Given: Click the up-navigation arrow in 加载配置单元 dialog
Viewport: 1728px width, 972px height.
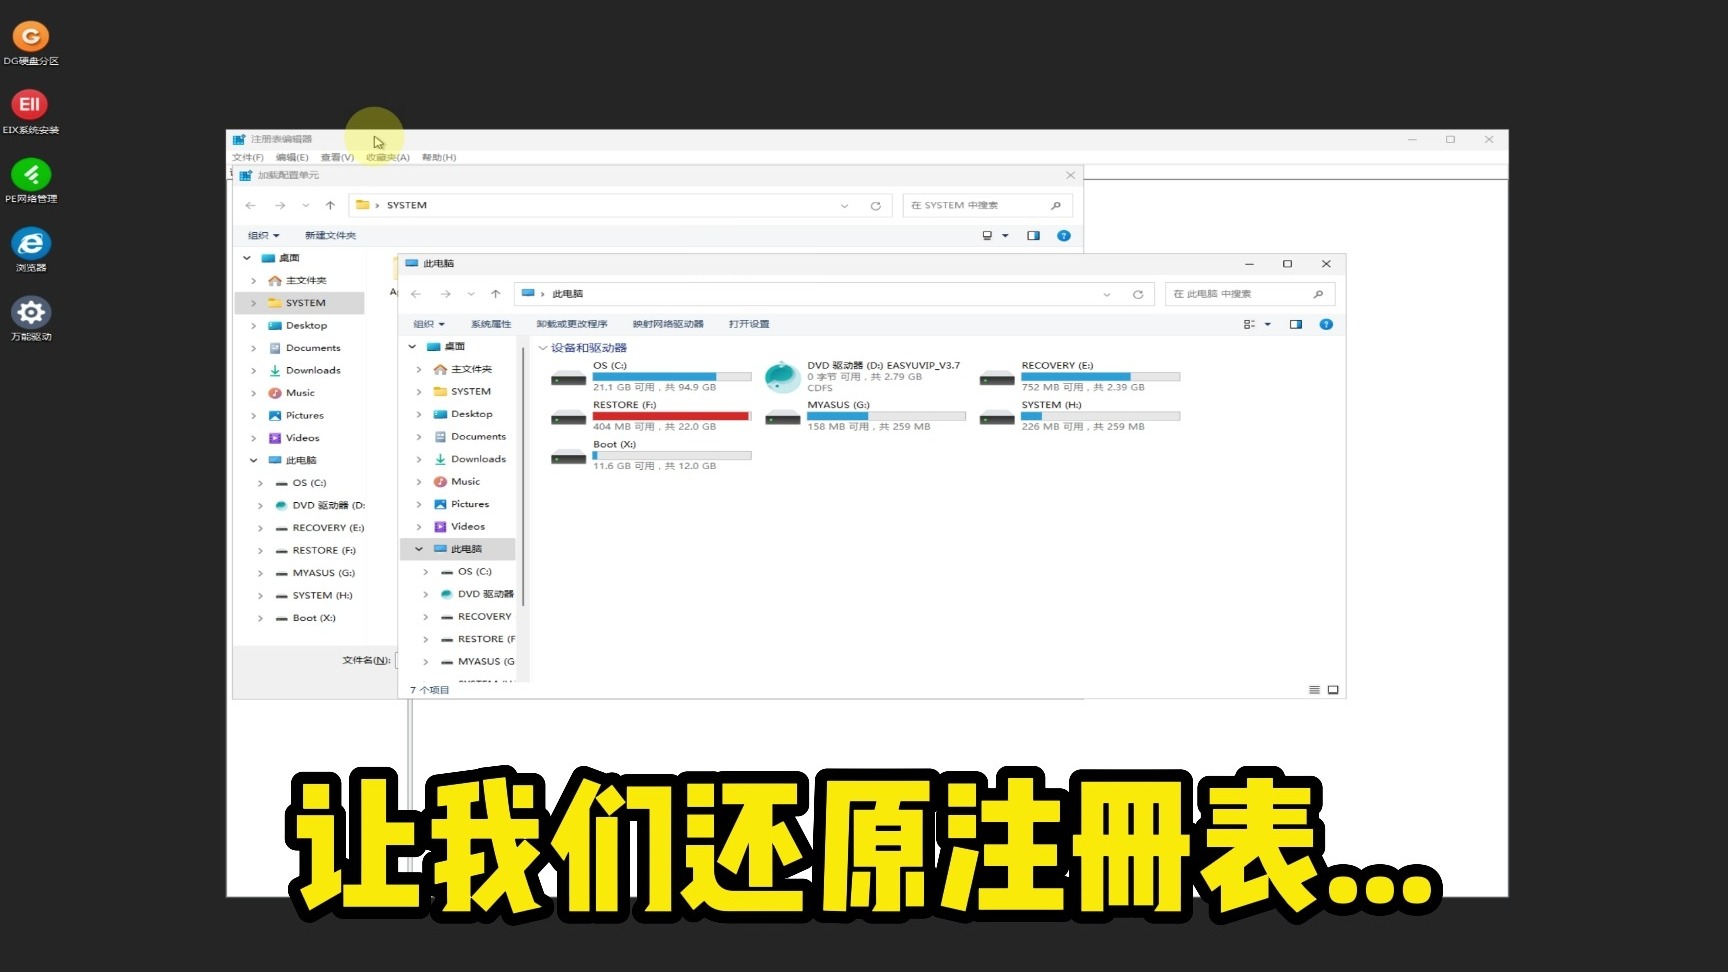Looking at the screenshot, I should pos(330,205).
